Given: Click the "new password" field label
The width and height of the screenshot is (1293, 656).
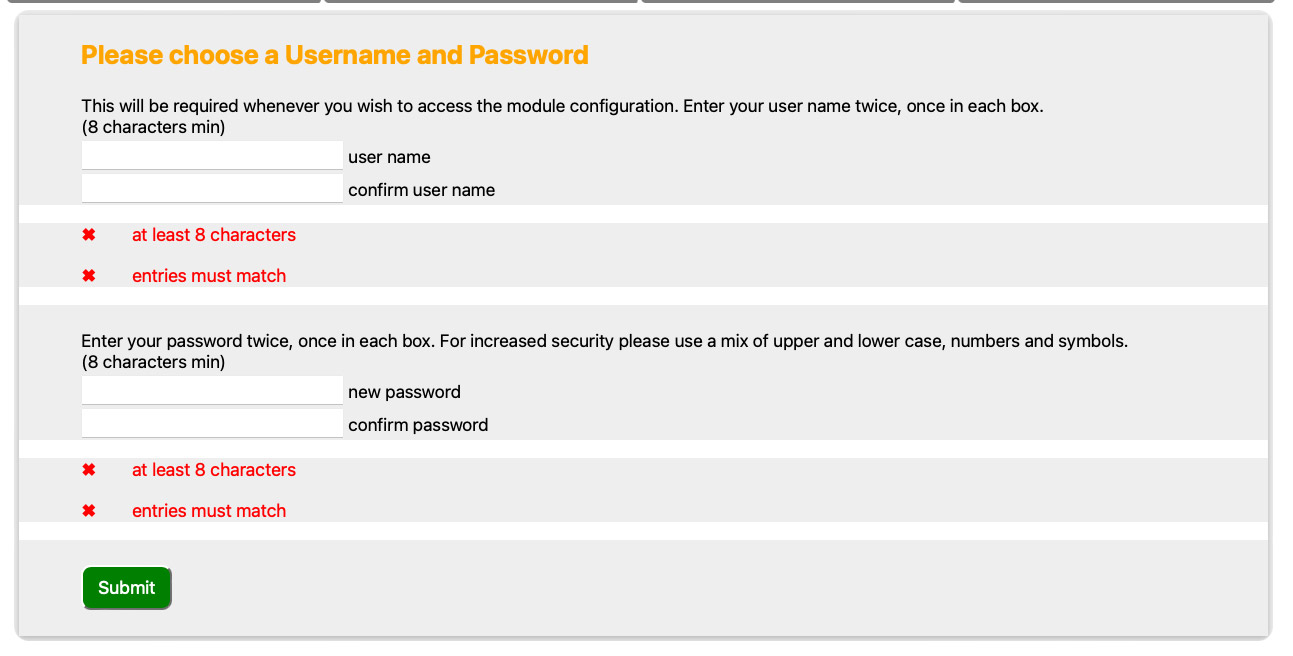Looking at the screenshot, I should pyautogui.click(x=404, y=392).
